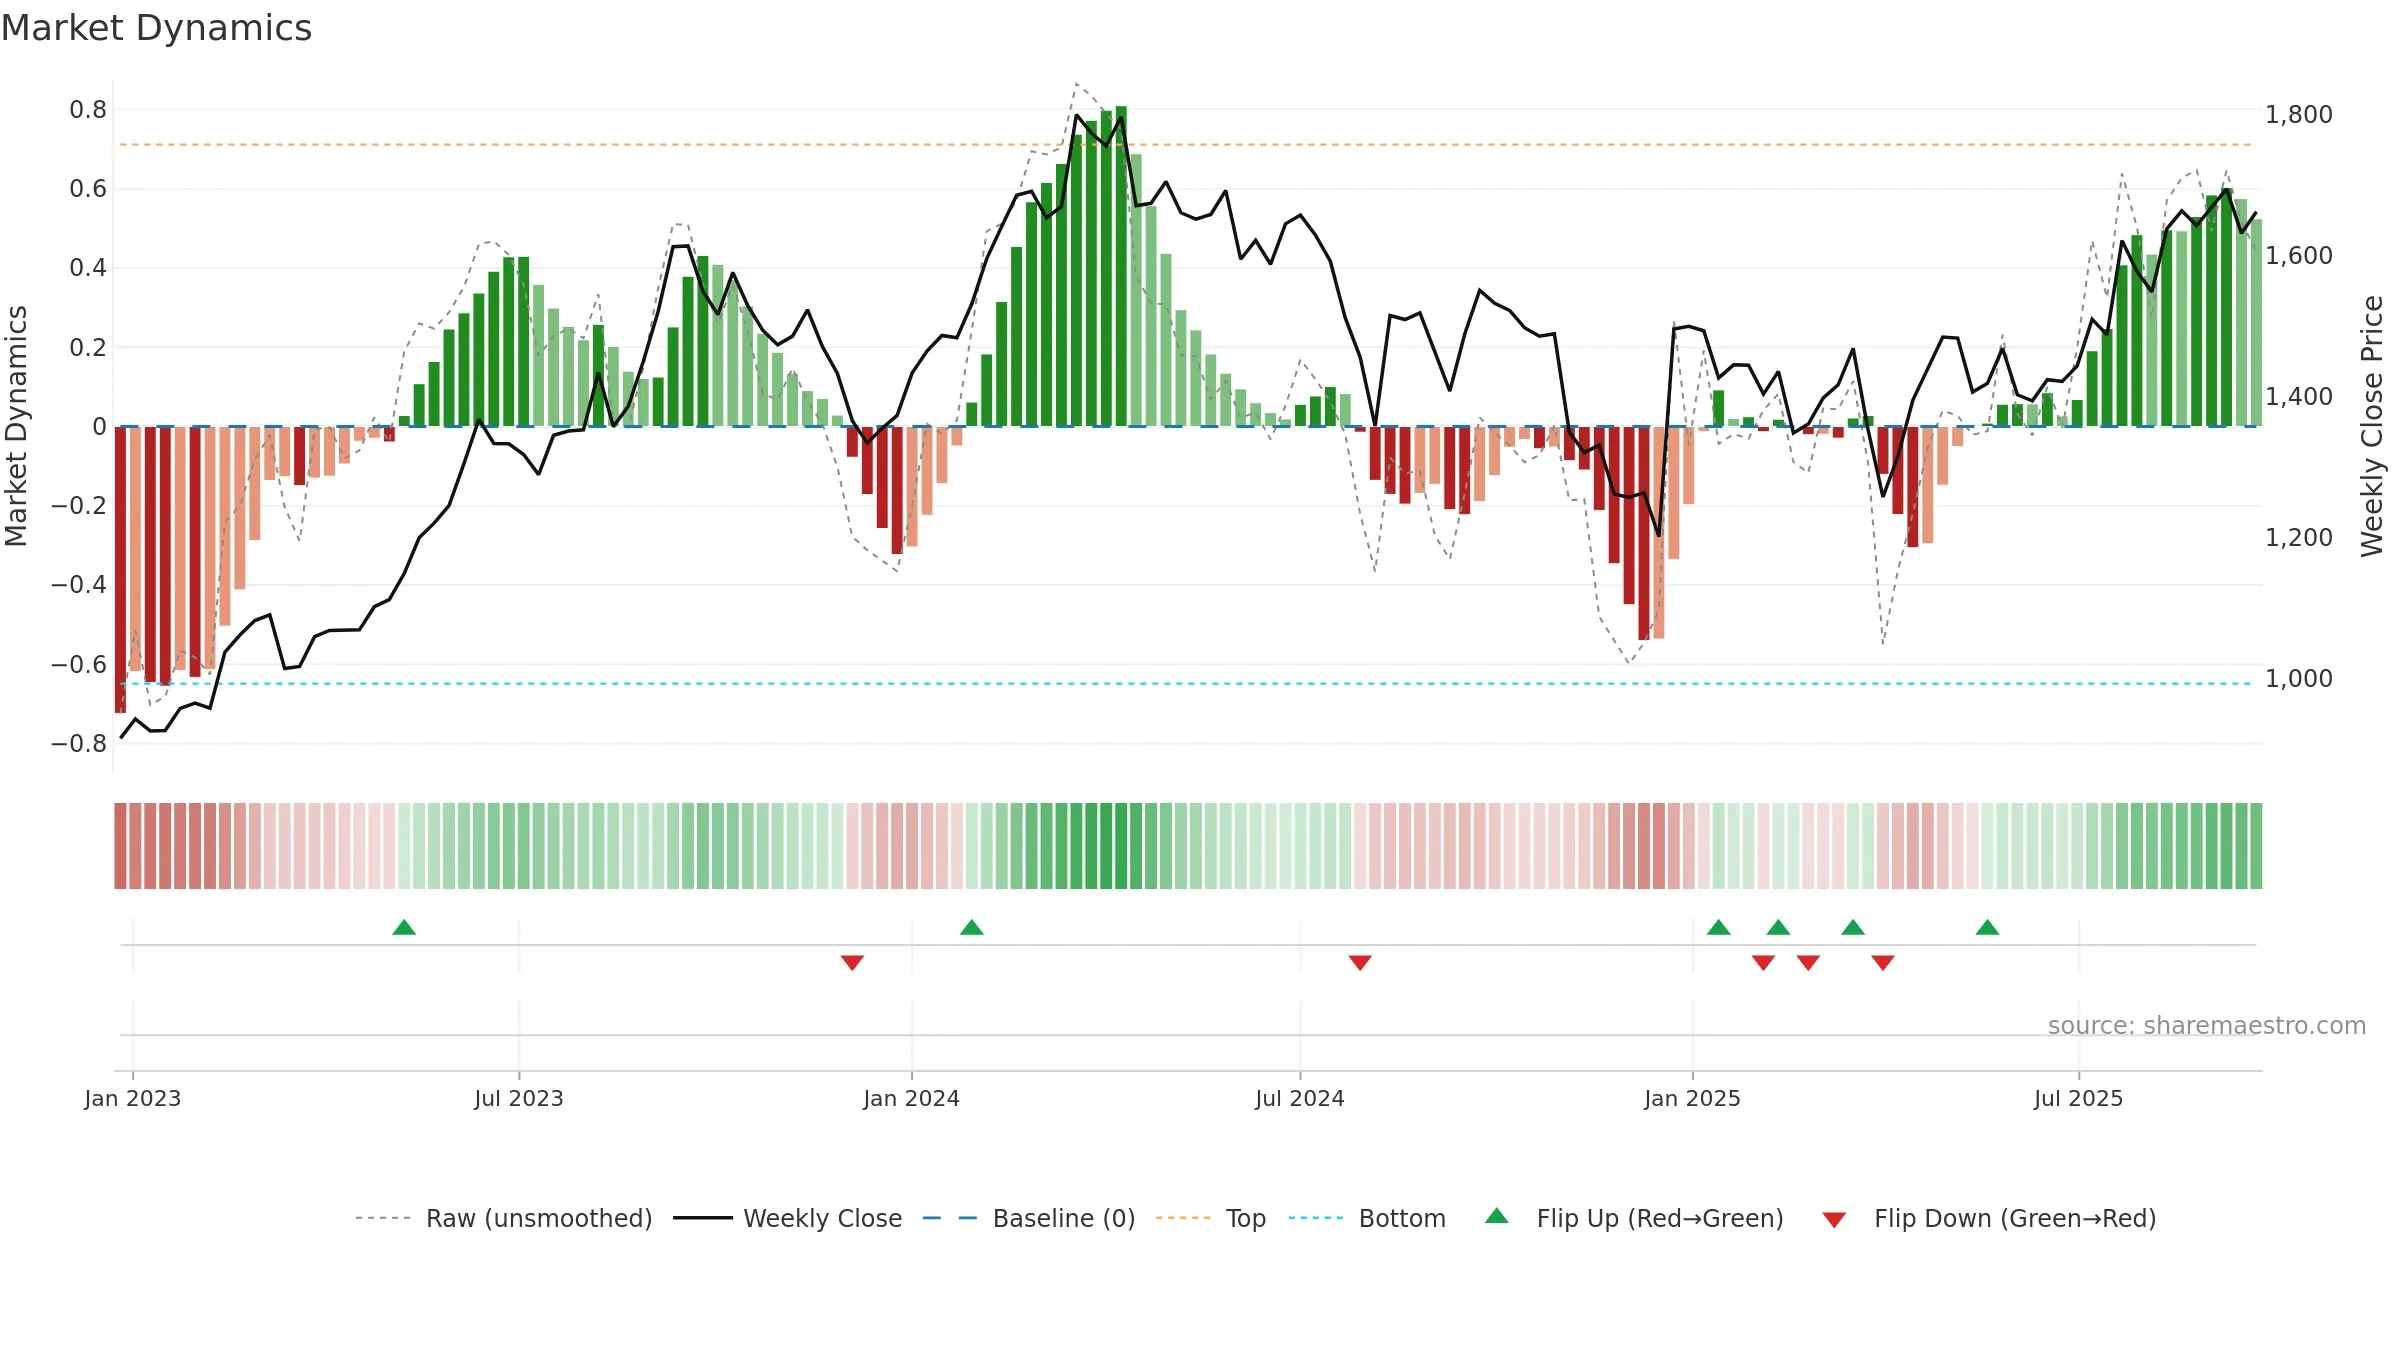
Task: Click the 1,600 price axis label
Action: click(x=2299, y=256)
